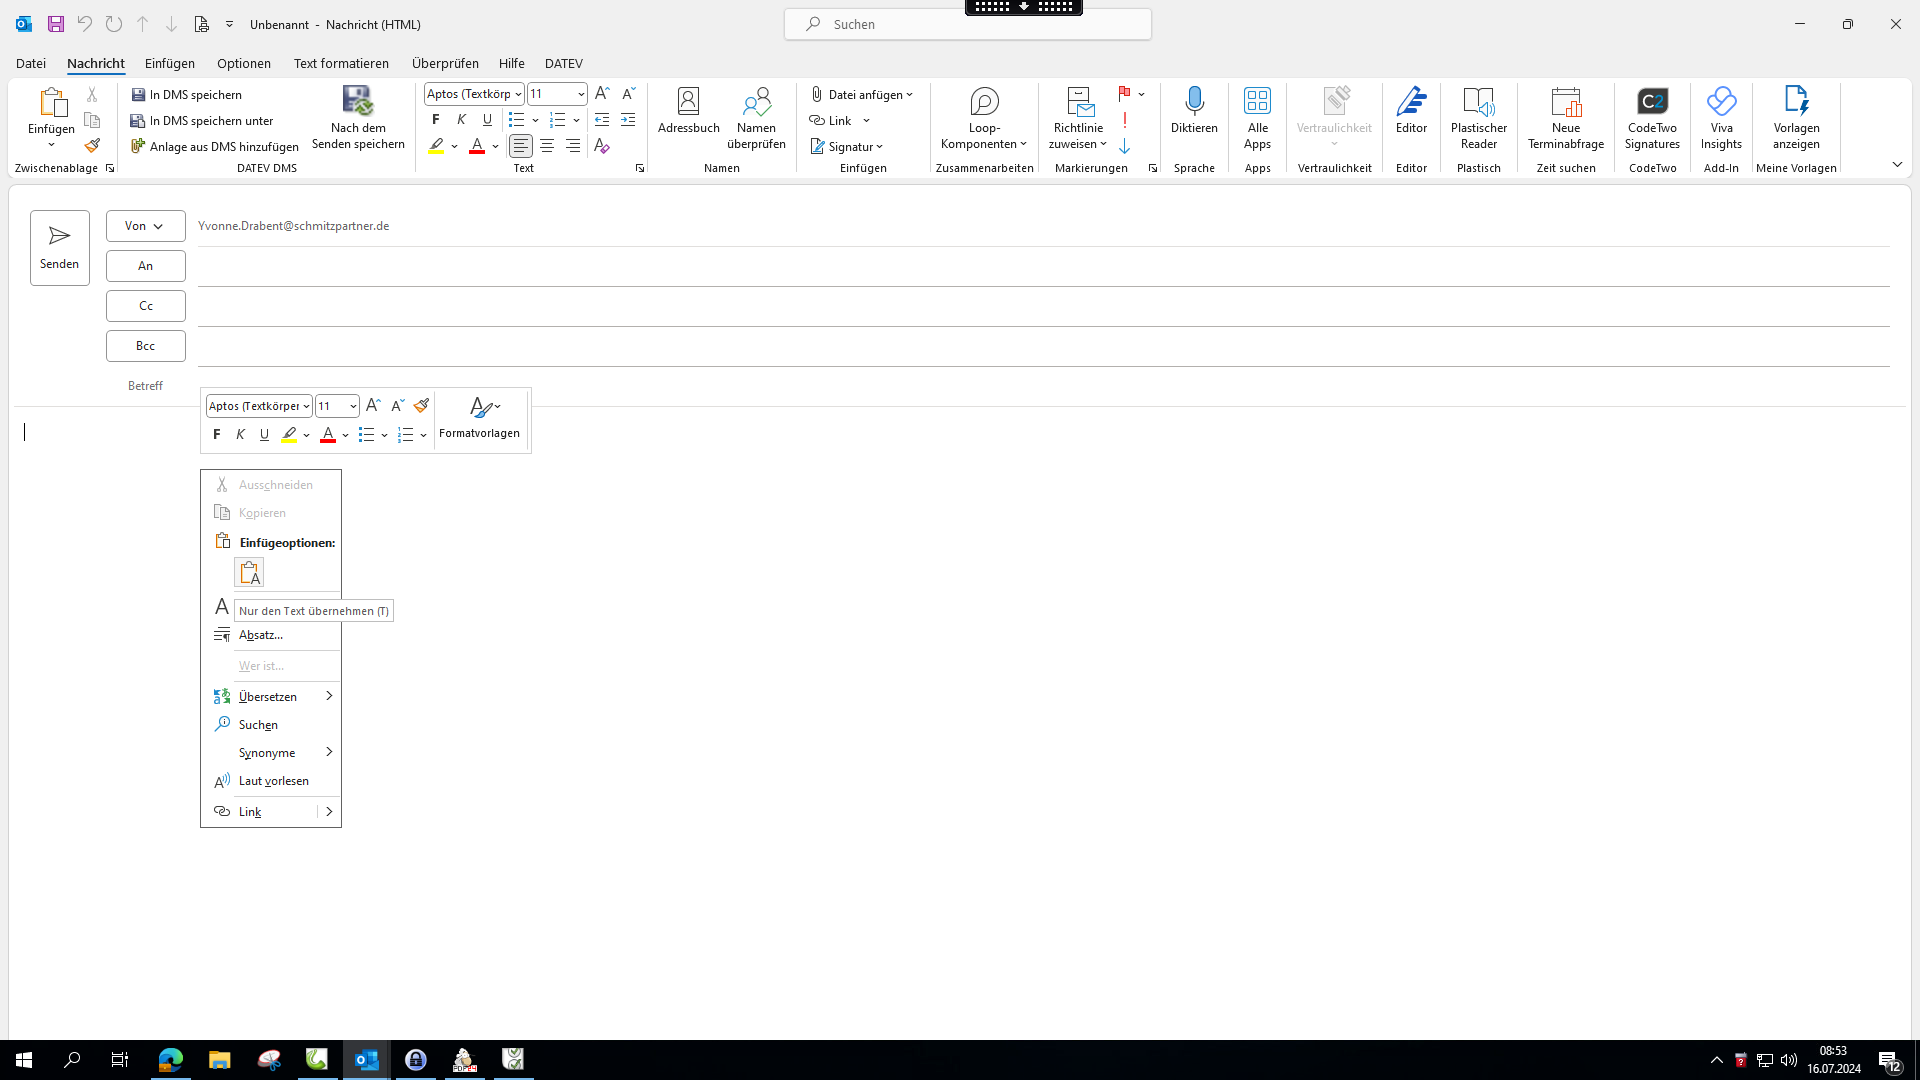1920x1080 pixels.
Task: Click the Viva Insights icon
Action: tap(1721, 101)
